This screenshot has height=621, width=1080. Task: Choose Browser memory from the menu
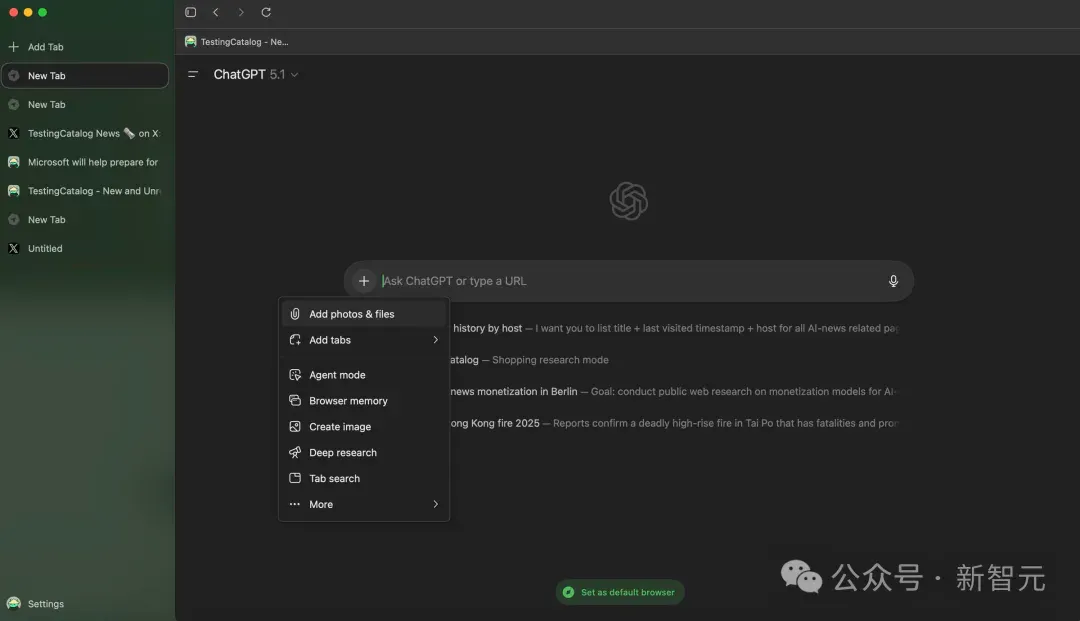(x=364, y=401)
